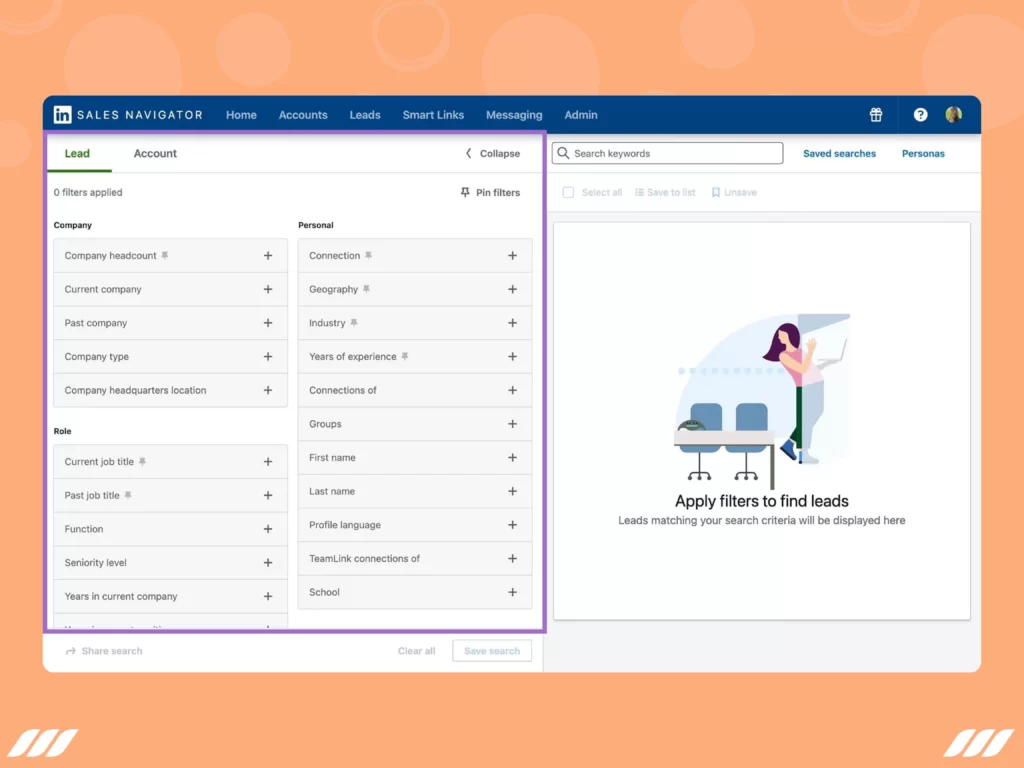Open Messaging in navigation
This screenshot has width=1024, height=768.
[x=514, y=115]
